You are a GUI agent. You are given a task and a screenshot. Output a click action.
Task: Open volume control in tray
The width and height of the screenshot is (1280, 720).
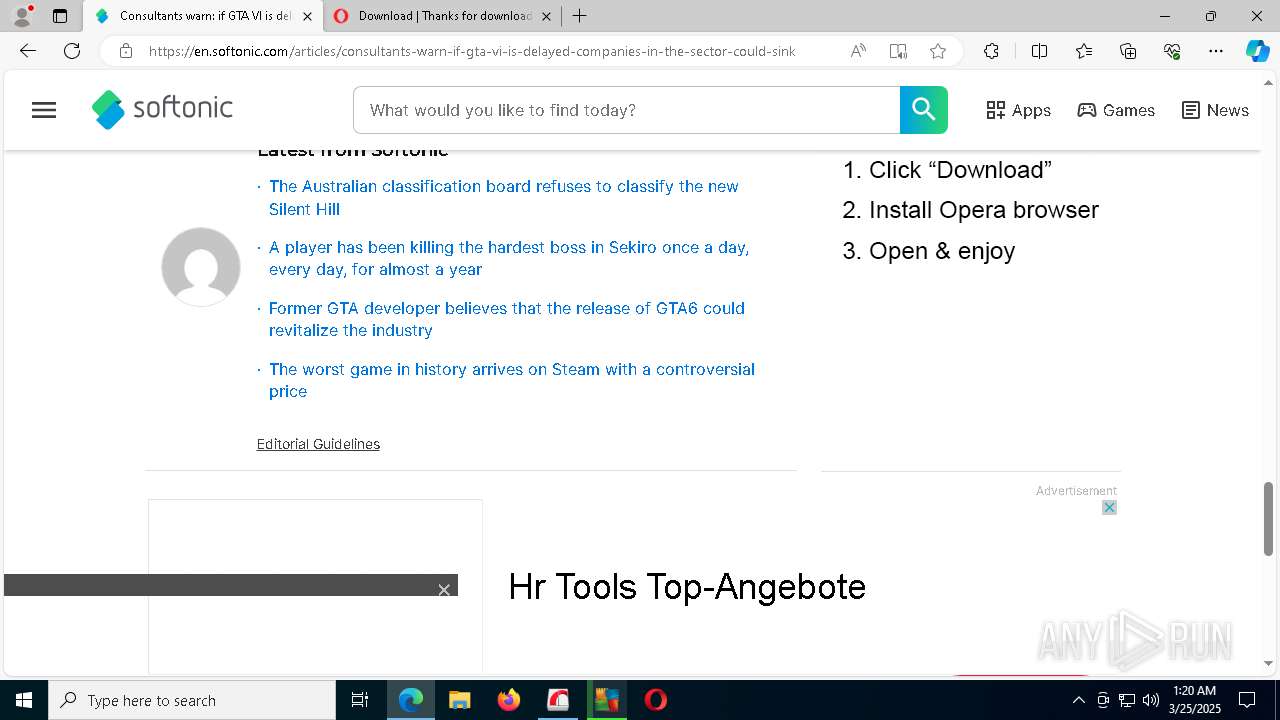(1151, 700)
